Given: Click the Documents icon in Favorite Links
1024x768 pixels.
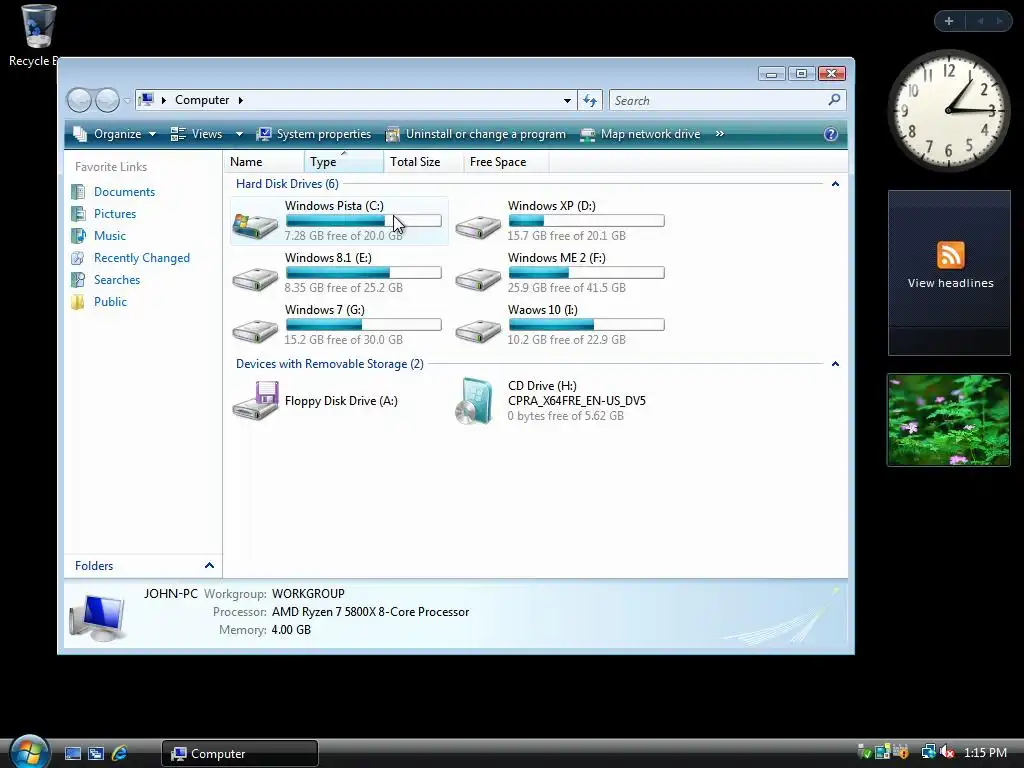Looking at the screenshot, I should click(78, 191).
